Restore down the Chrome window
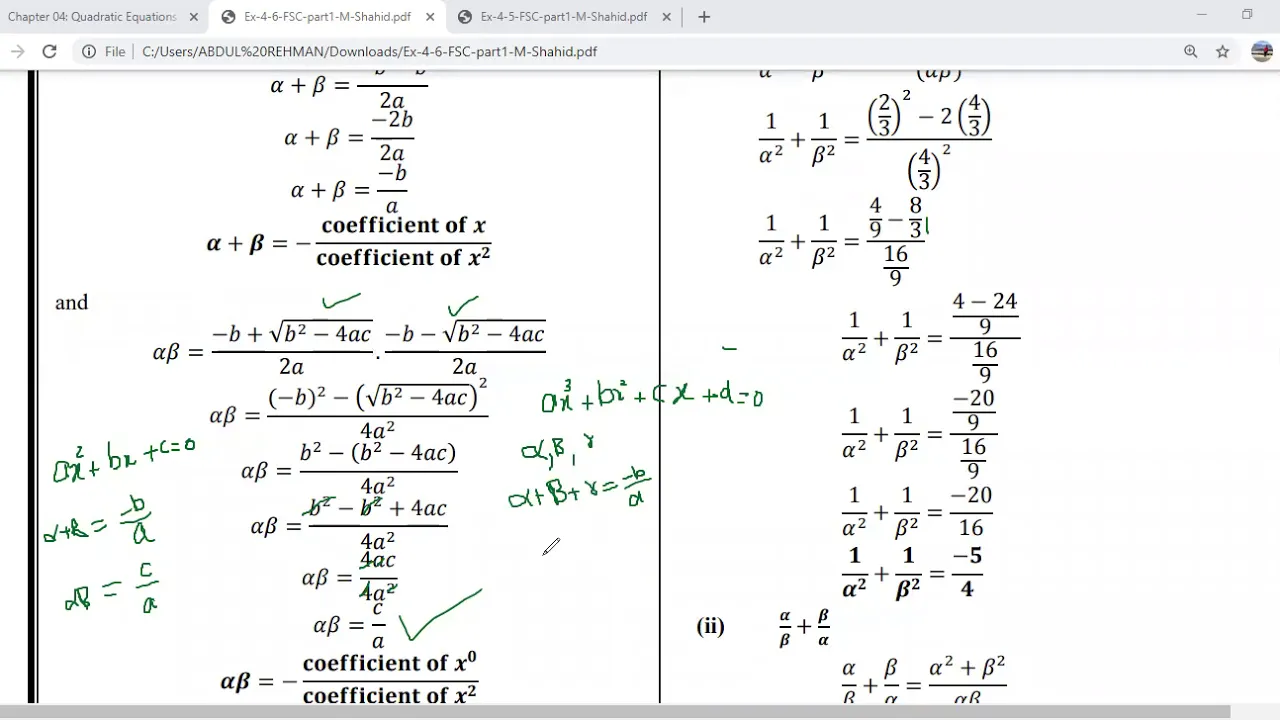 click(1247, 15)
